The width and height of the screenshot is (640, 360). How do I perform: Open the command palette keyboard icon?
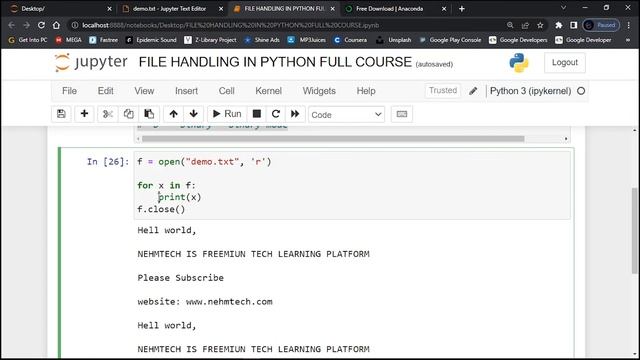tap(402, 114)
